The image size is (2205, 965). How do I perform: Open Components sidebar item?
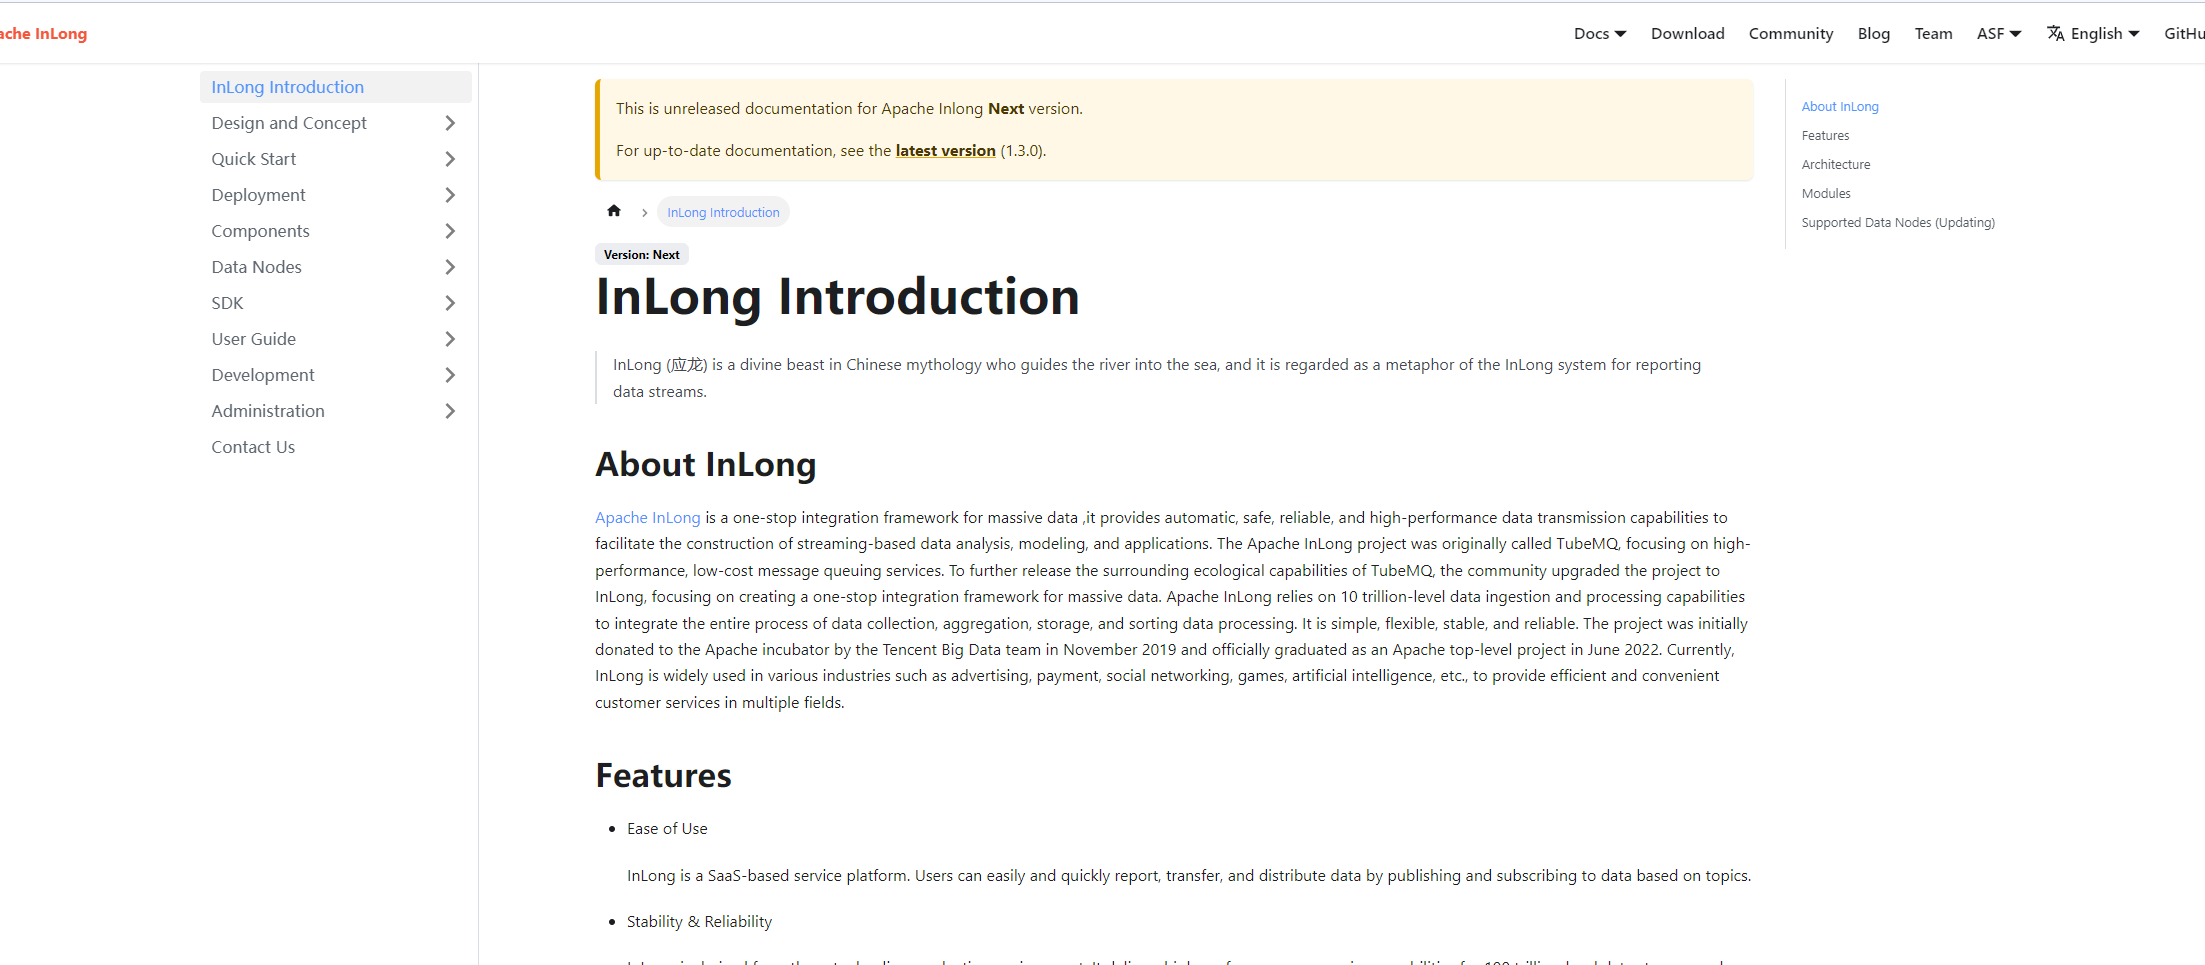coord(260,231)
